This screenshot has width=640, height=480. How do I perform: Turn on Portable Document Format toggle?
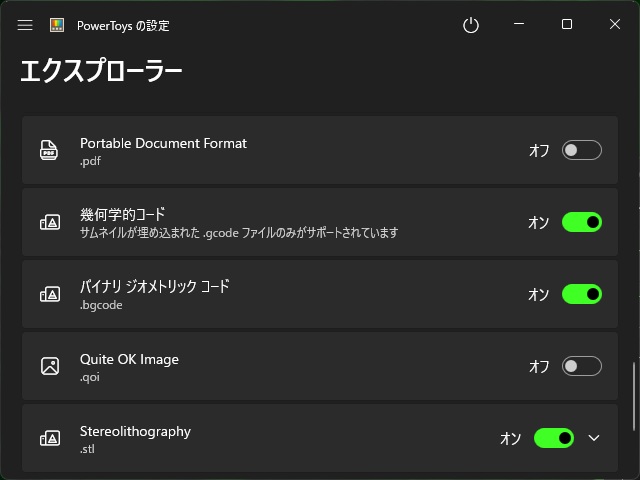click(582, 150)
